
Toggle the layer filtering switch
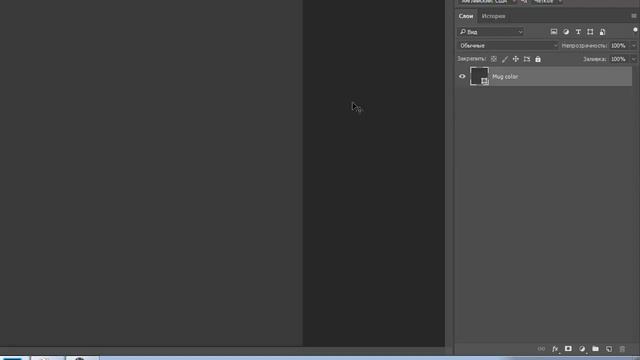635,30
